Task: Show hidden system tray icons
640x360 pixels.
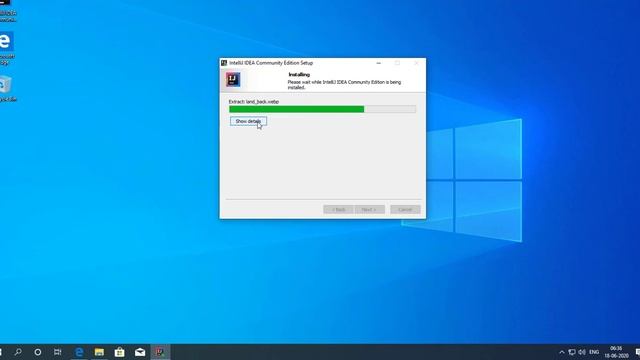Action: [x=562, y=352]
